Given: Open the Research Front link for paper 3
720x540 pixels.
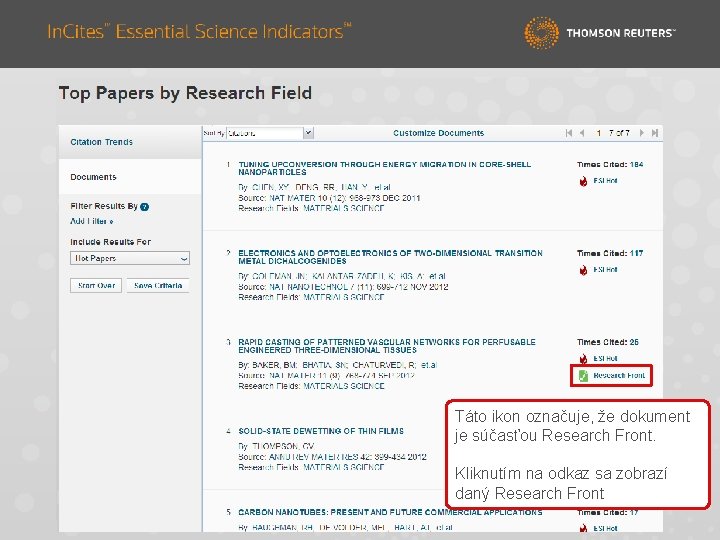Looking at the screenshot, I should pyautogui.click(x=619, y=376).
